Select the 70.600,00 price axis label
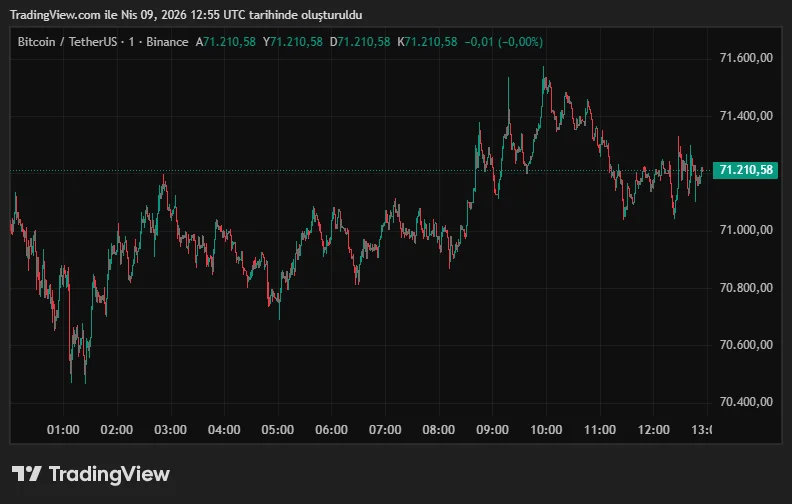792x504 pixels. (x=746, y=345)
